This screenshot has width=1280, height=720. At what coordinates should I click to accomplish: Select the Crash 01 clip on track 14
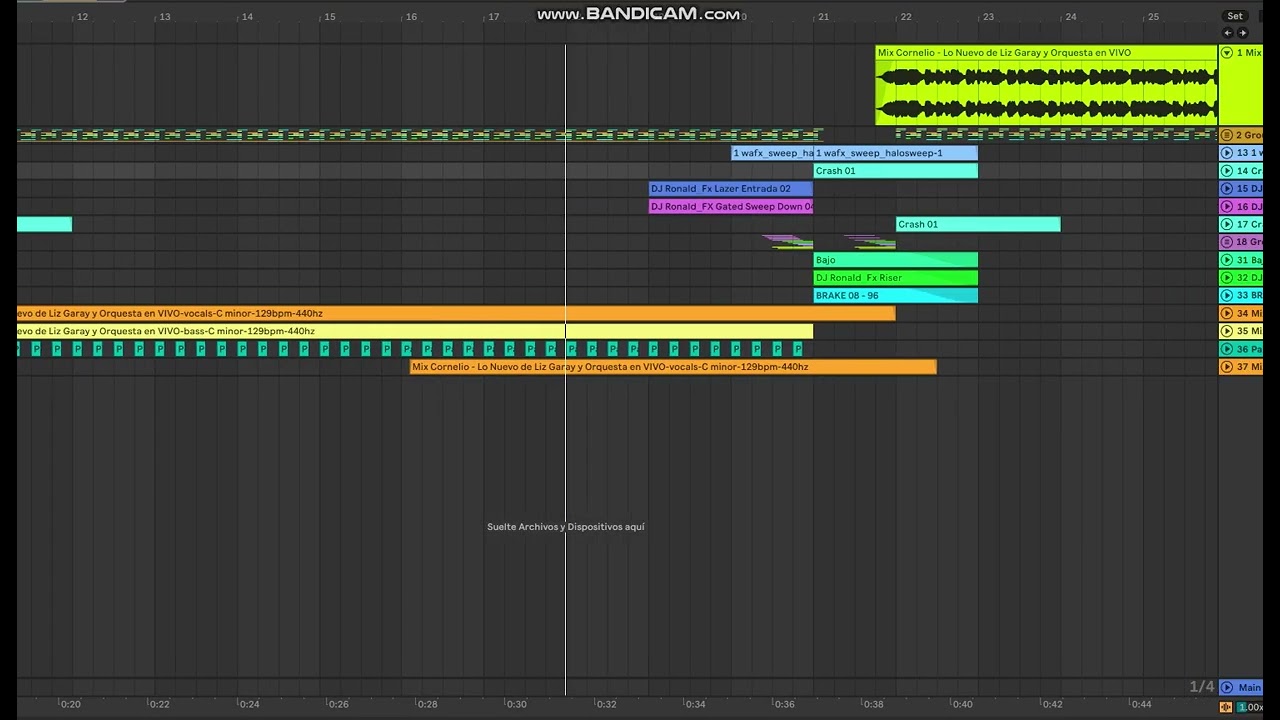tap(895, 171)
